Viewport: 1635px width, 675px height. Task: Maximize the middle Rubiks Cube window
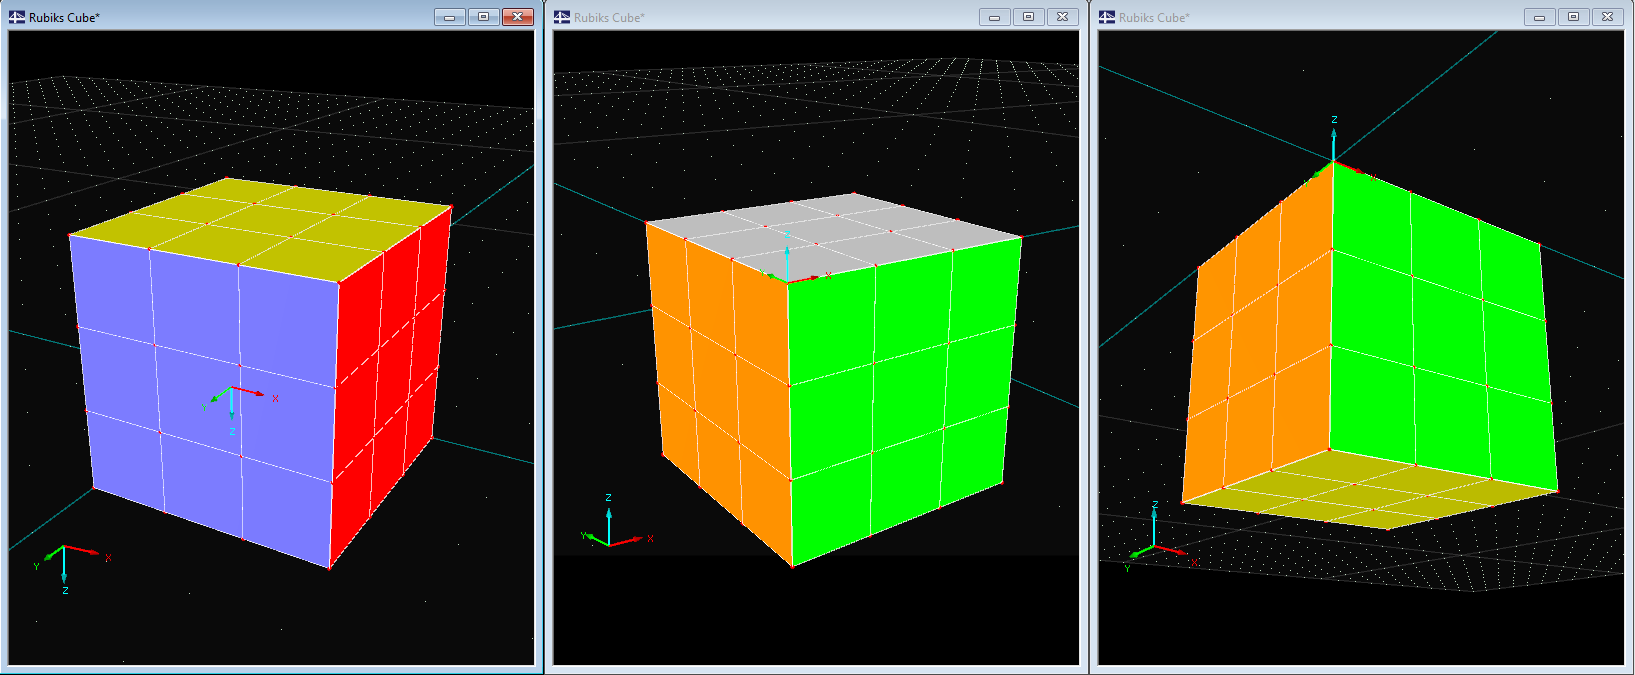1028,17
